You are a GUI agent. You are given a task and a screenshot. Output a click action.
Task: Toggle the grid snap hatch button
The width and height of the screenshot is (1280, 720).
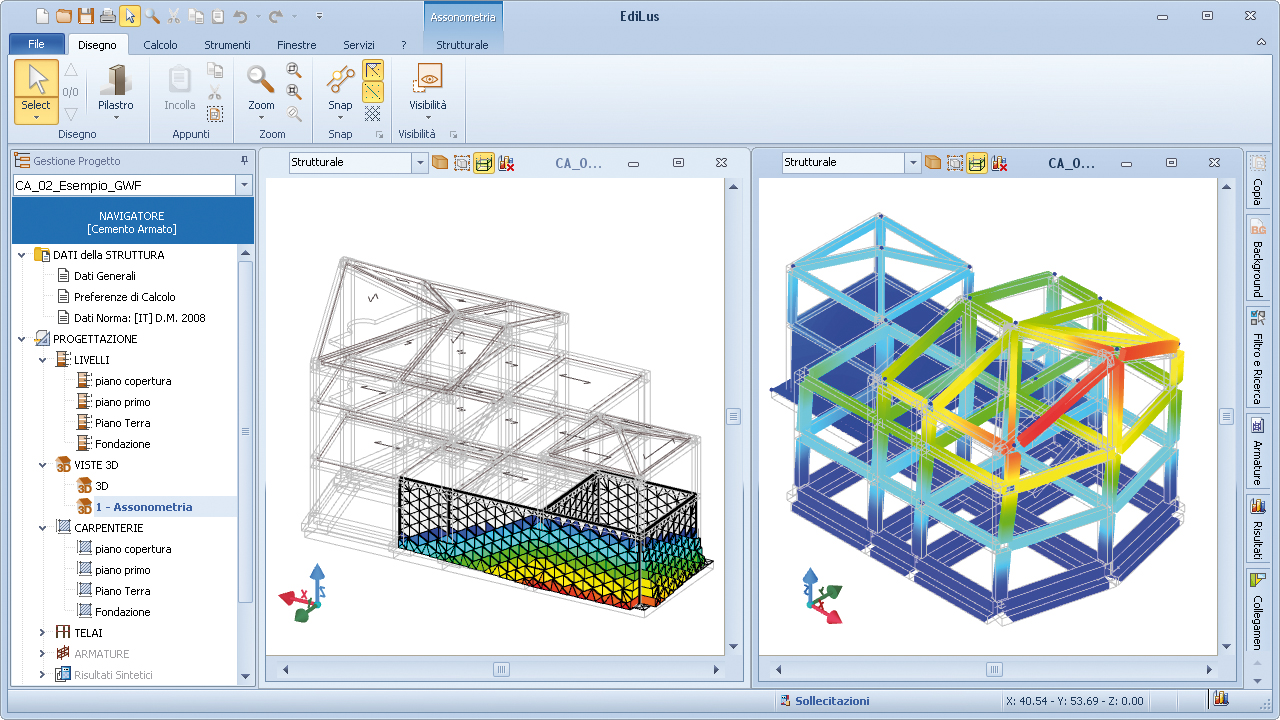[x=372, y=114]
